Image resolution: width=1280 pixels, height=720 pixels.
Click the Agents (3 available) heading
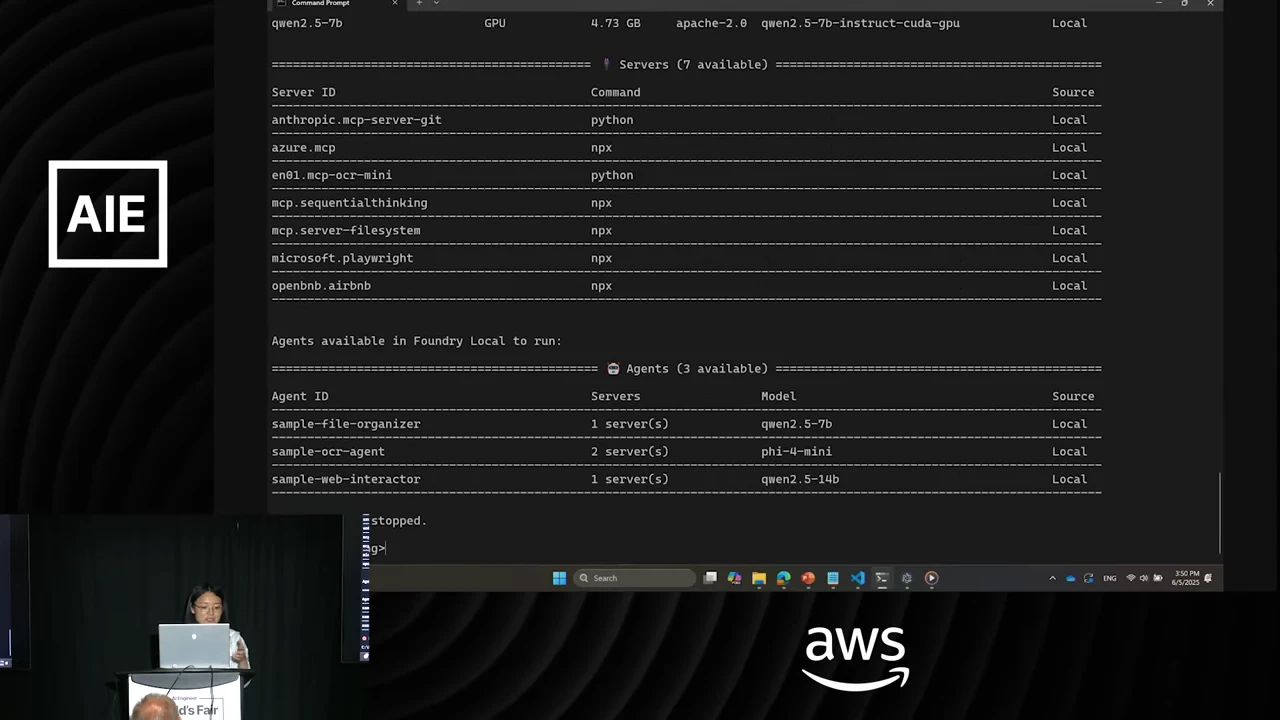pos(688,369)
